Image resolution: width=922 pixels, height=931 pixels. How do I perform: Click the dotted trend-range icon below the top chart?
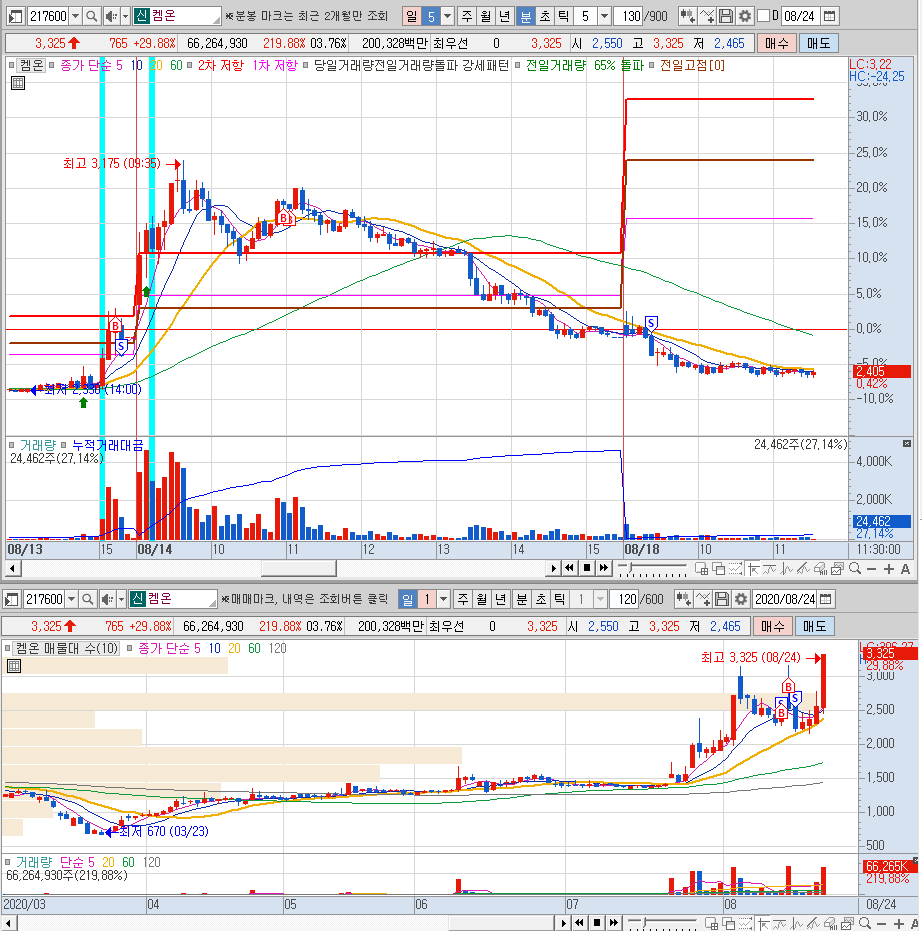[736, 569]
